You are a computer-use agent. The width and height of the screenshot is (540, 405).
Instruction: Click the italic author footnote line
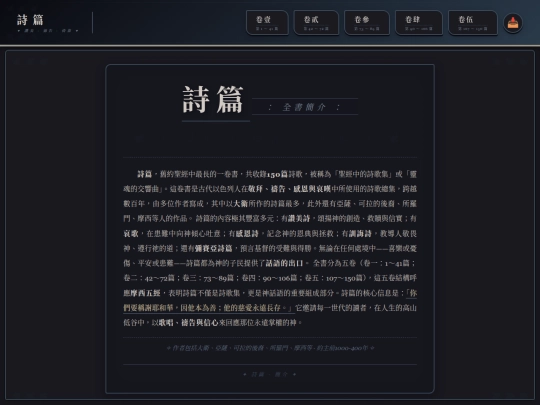270,348
